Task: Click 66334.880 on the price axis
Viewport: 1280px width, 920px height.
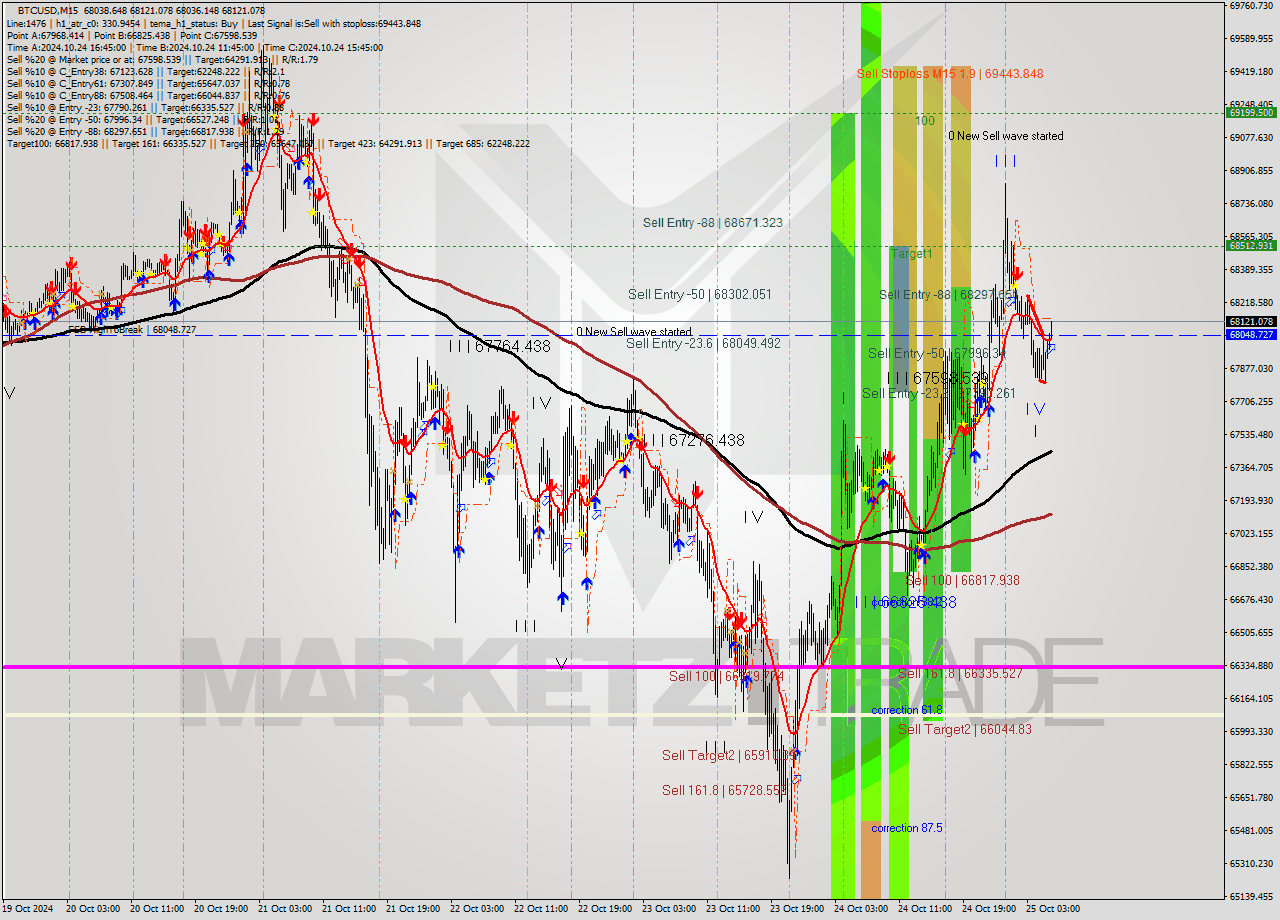Action: 1250,666
